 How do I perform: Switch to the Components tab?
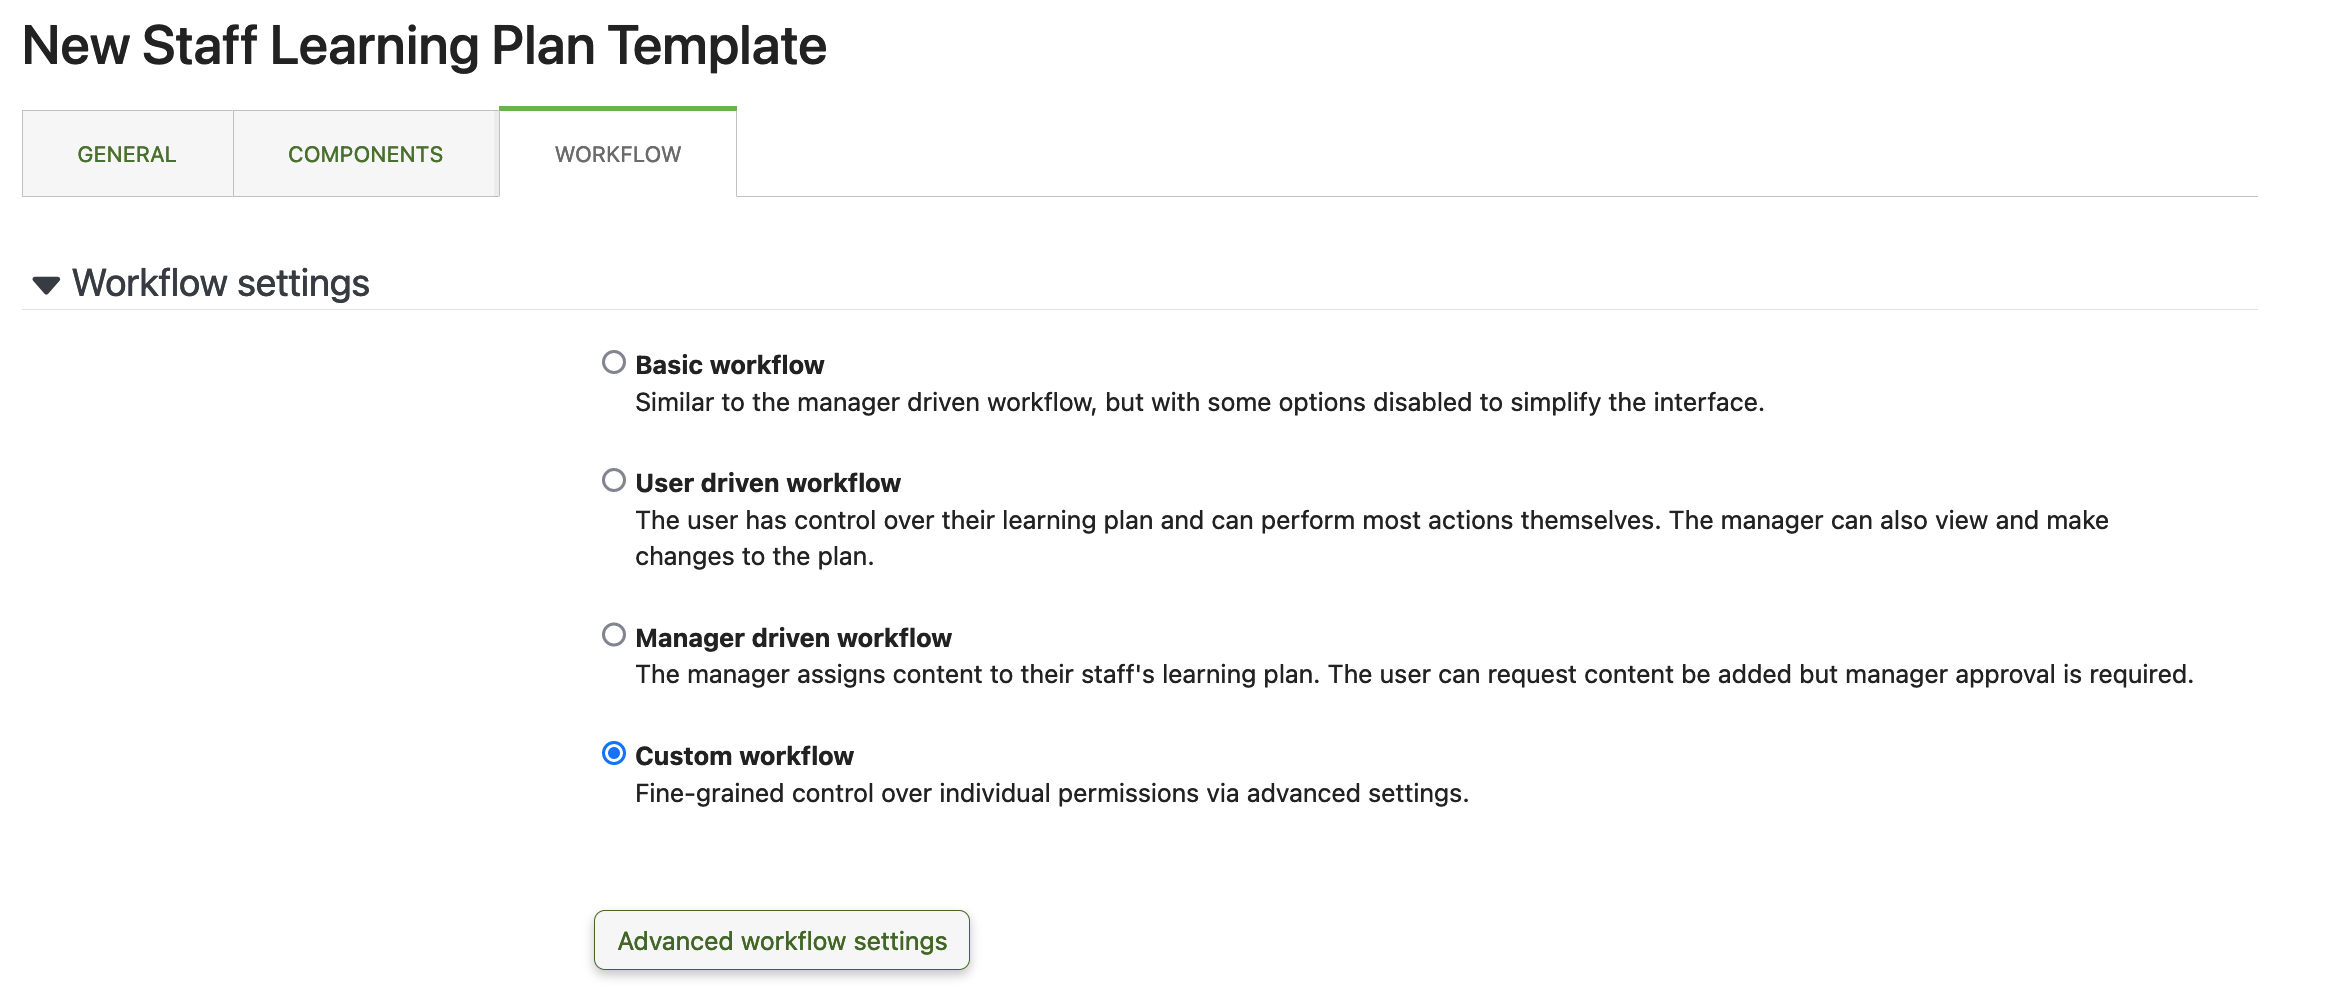[x=366, y=154]
